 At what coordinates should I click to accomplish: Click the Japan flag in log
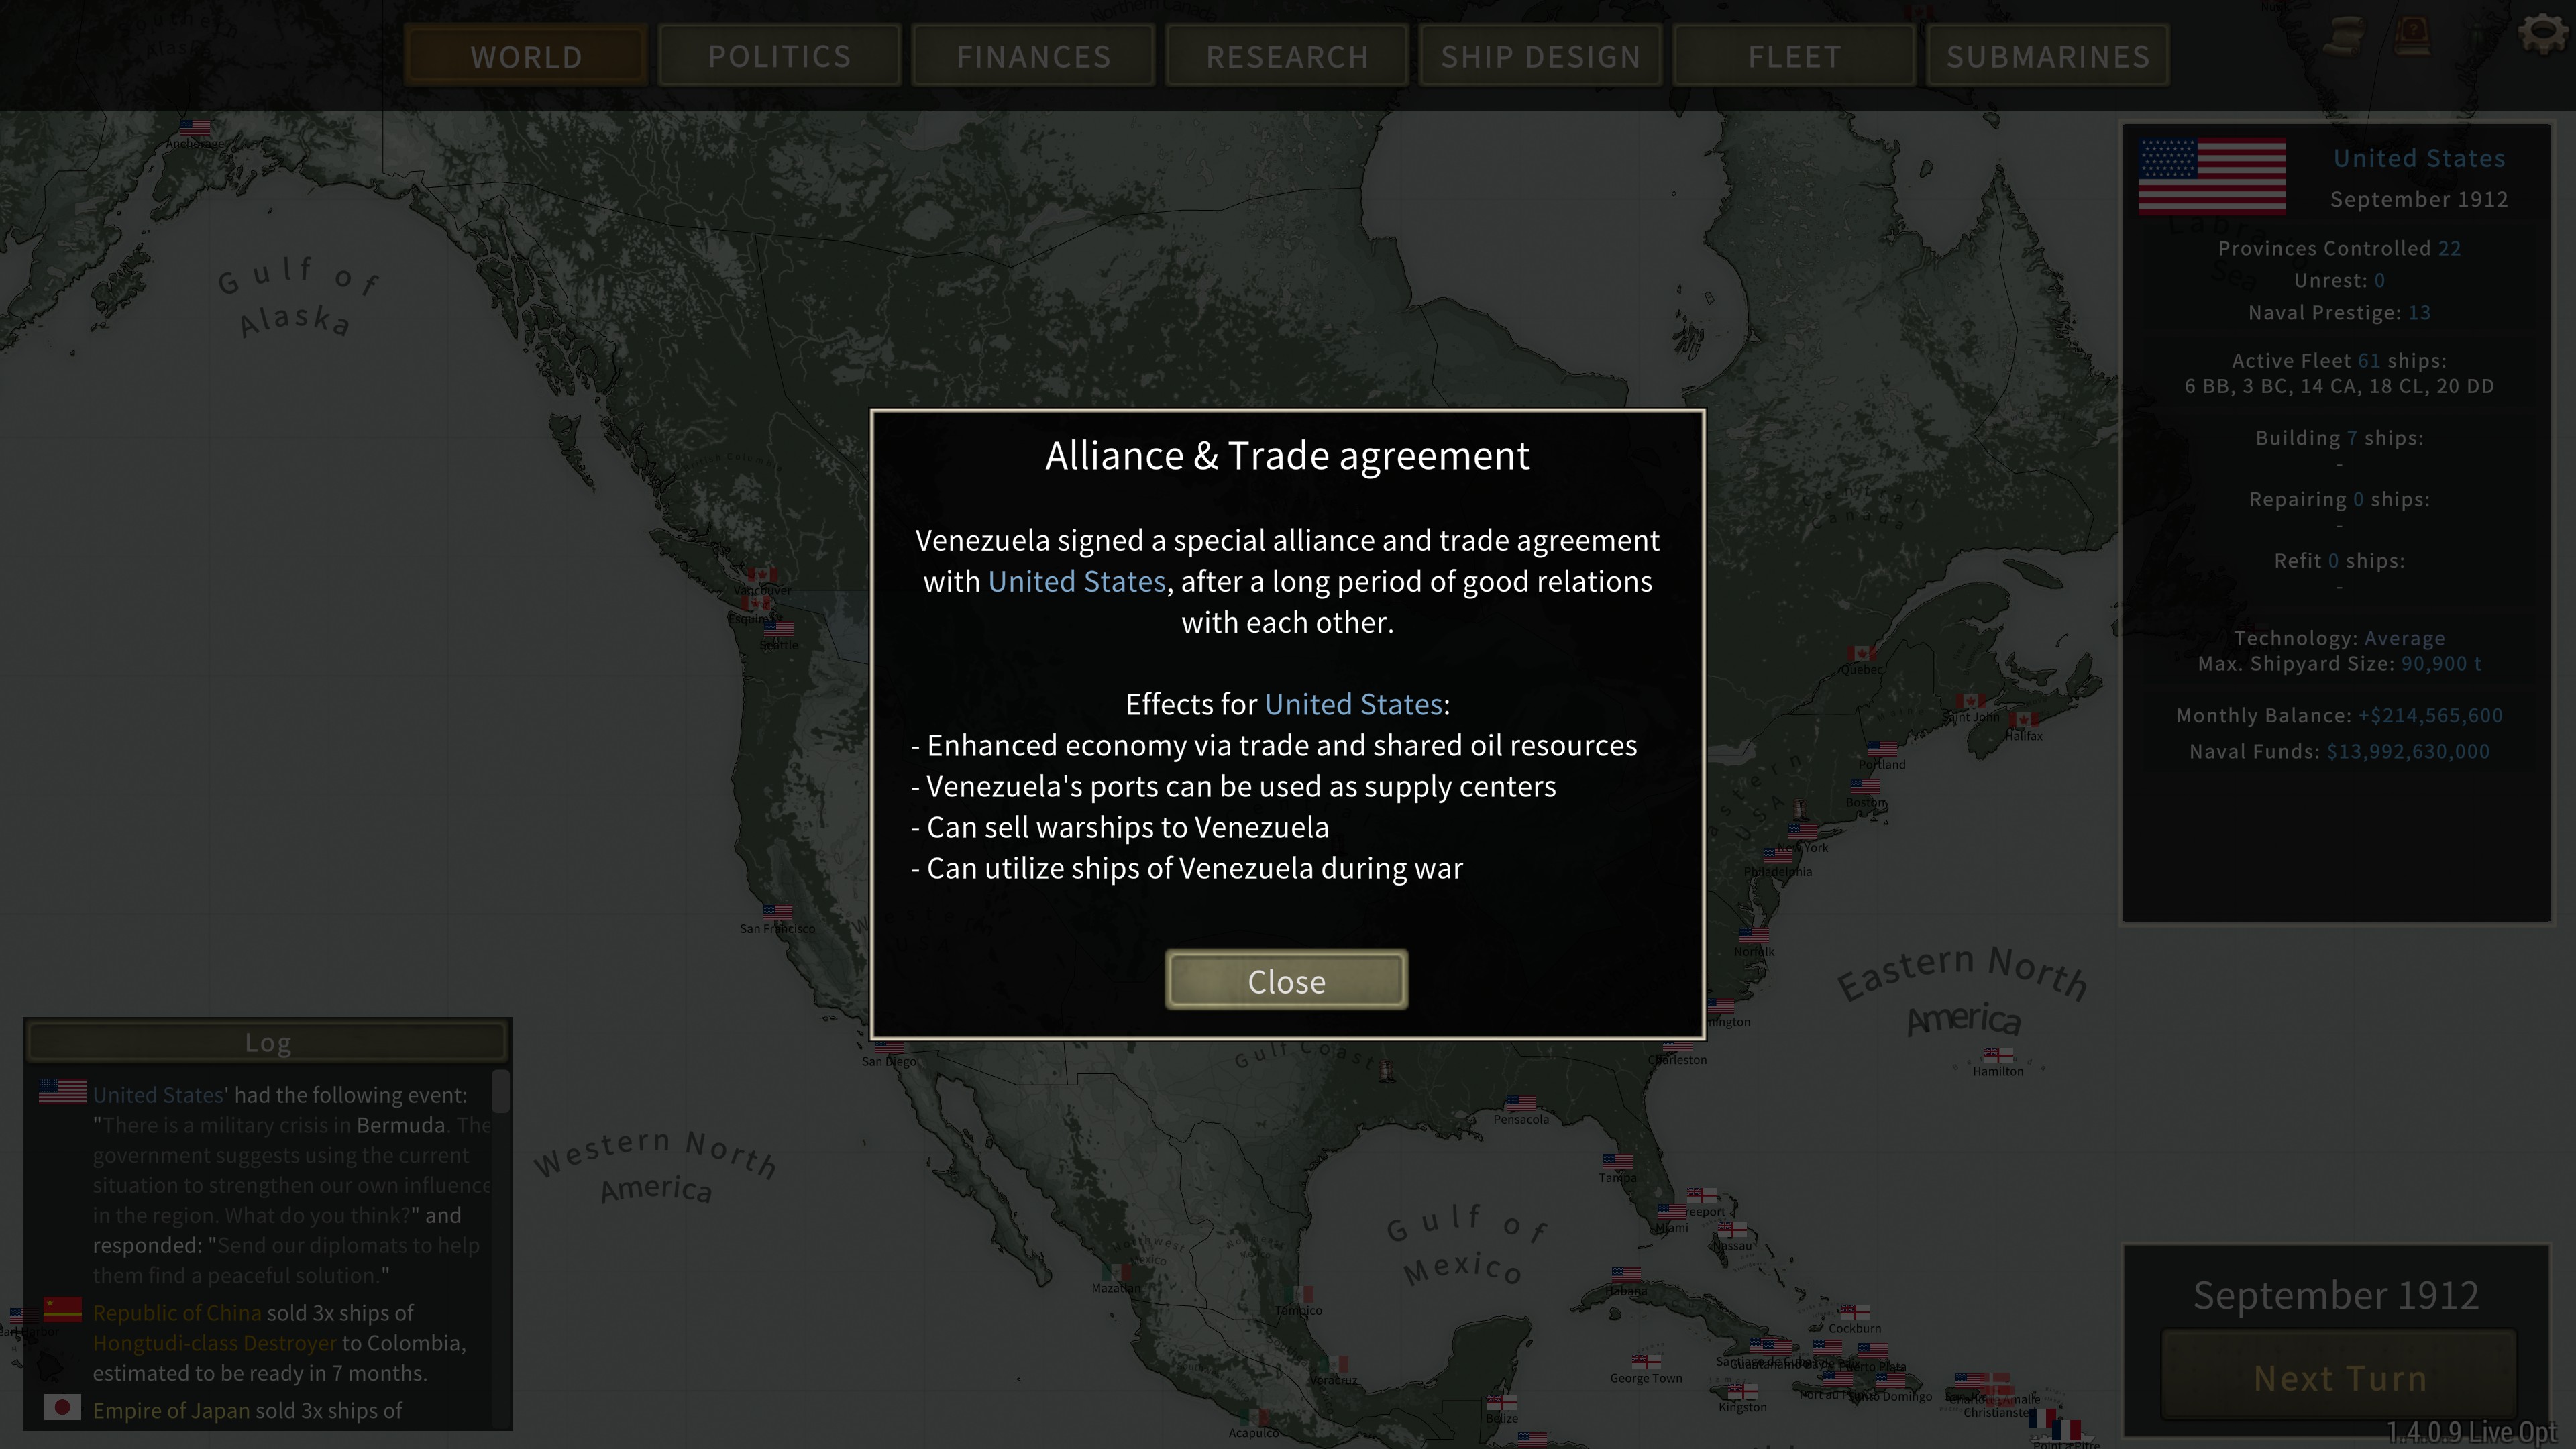62,1407
